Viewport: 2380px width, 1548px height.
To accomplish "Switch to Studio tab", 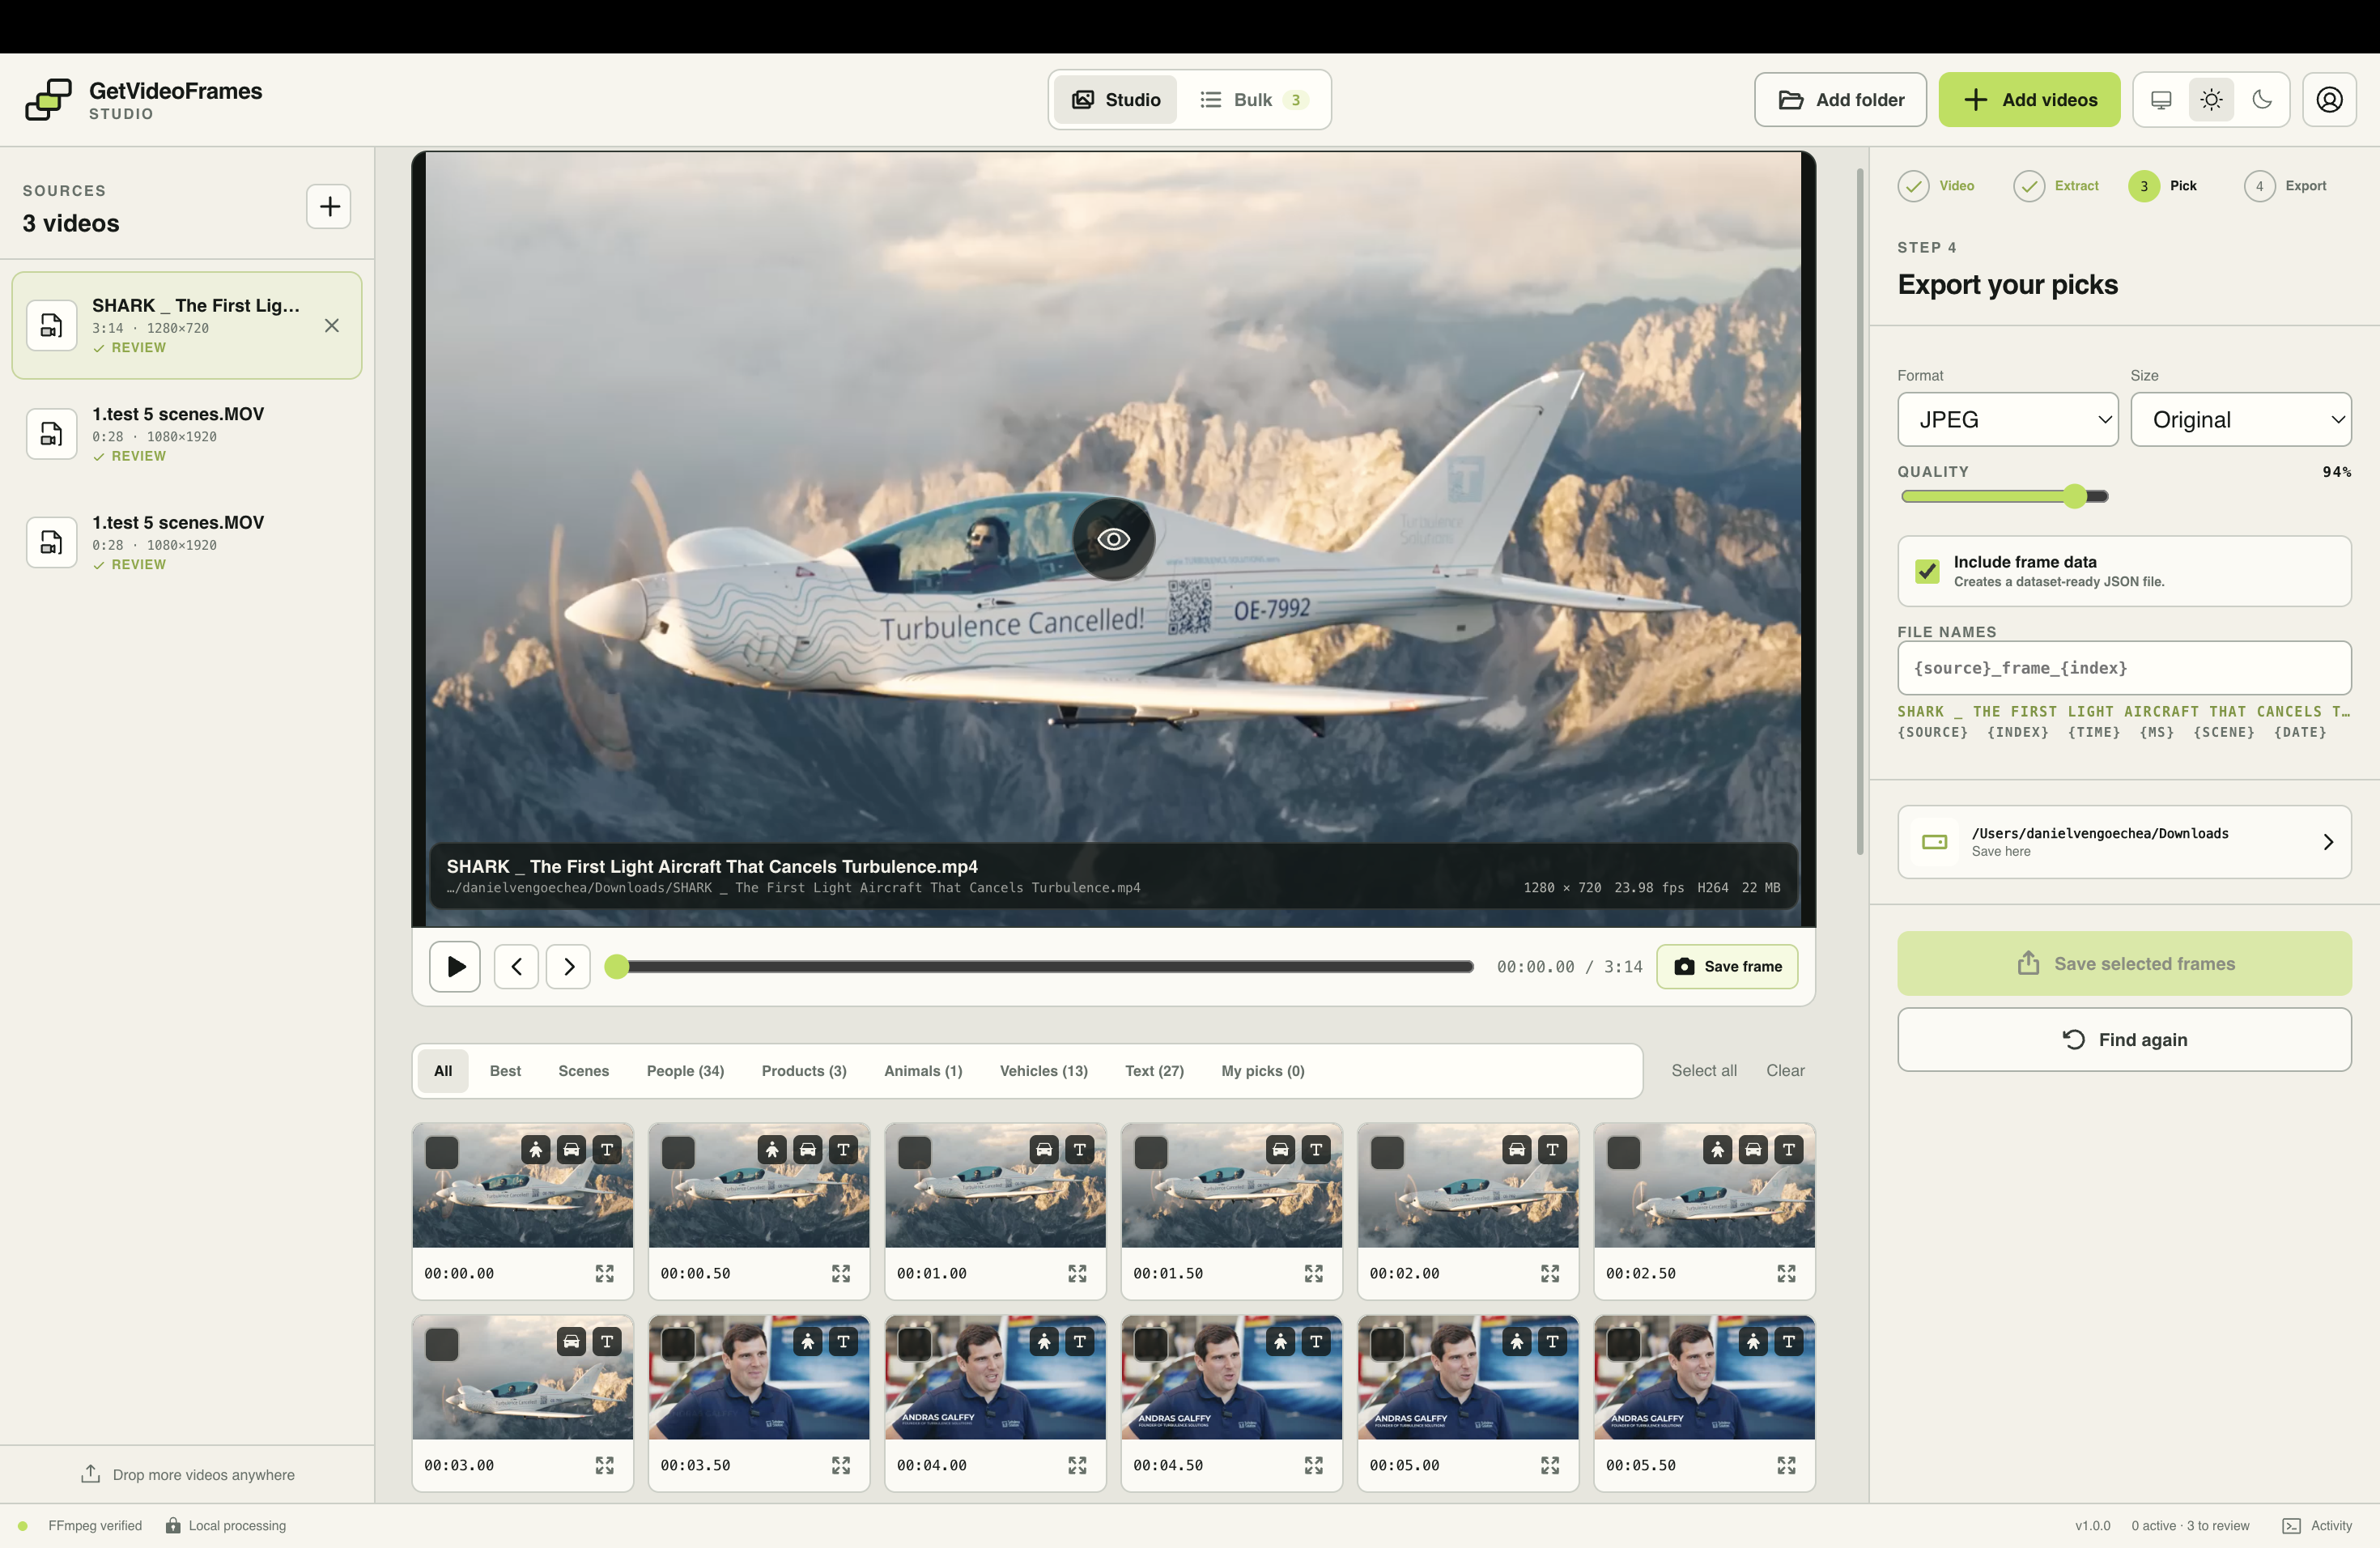I will click(1116, 100).
